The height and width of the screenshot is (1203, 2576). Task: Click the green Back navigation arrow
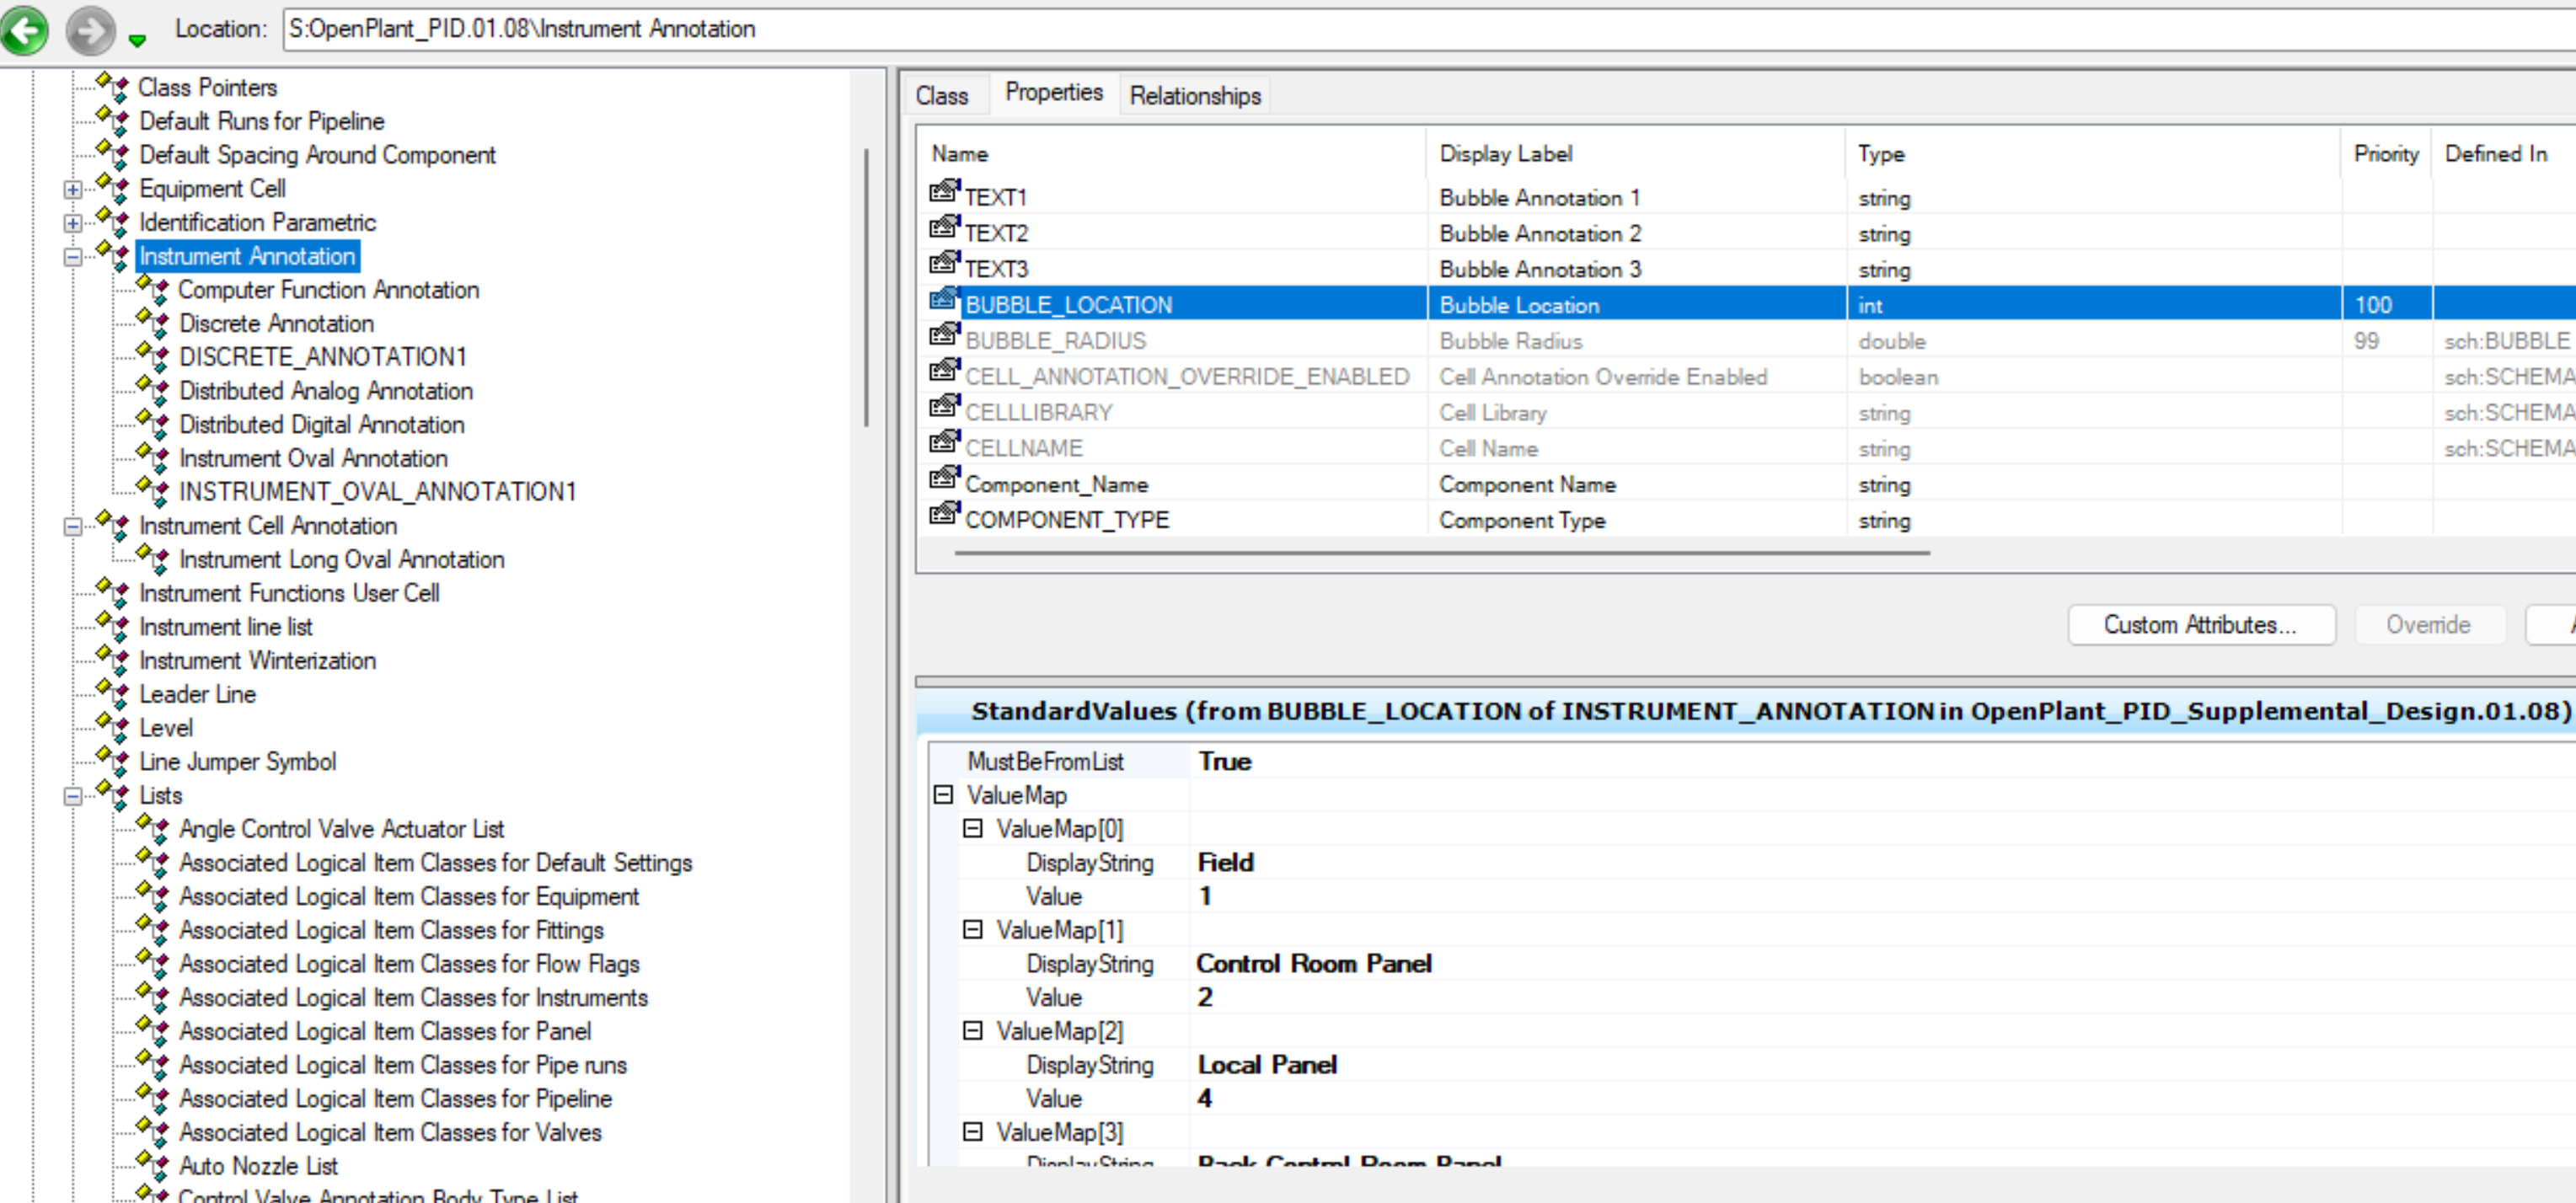(x=24, y=30)
